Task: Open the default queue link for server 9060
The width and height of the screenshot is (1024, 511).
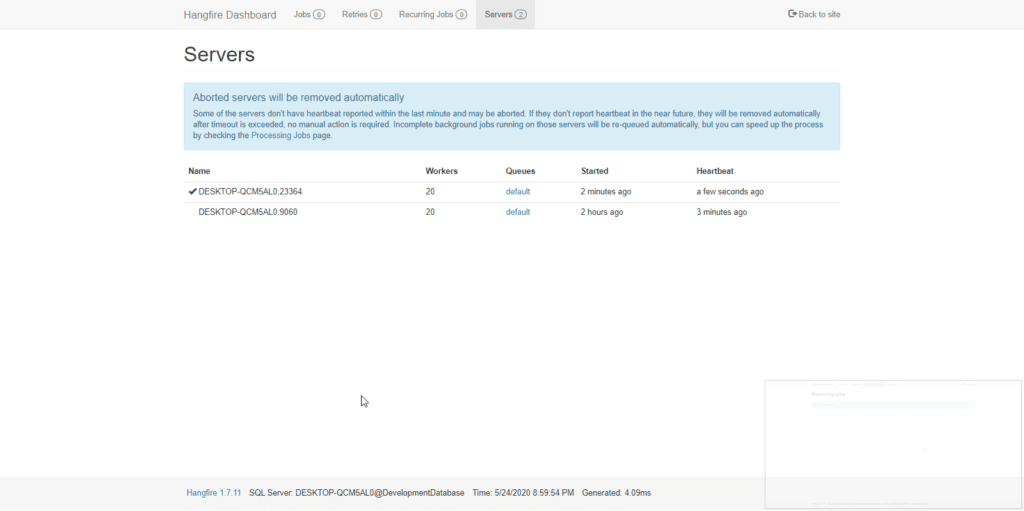Action: pos(518,212)
